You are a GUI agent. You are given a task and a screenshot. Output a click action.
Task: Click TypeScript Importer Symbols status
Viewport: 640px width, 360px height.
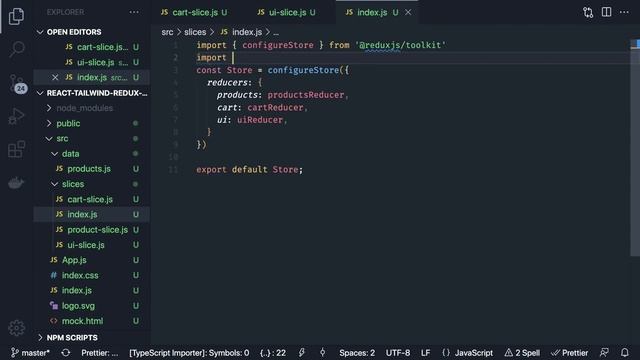pyautogui.click(x=189, y=353)
